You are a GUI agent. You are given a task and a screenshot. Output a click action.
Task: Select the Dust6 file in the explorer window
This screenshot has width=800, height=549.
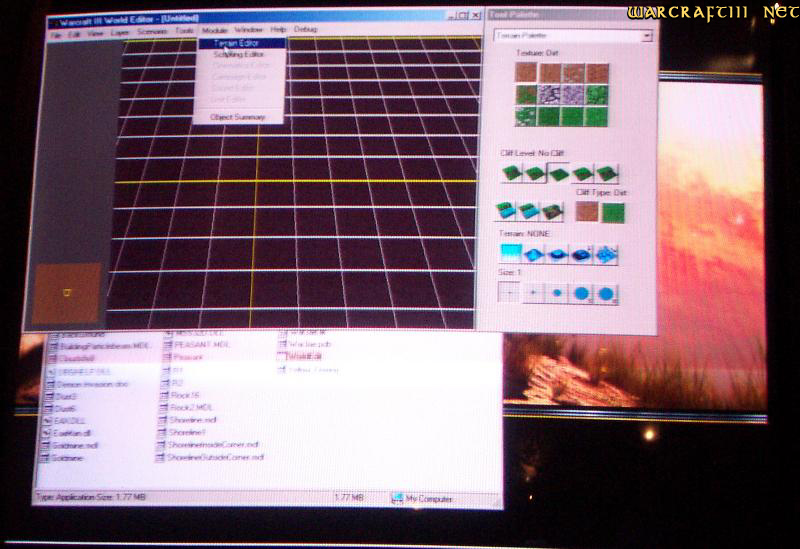click(x=60, y=409)
